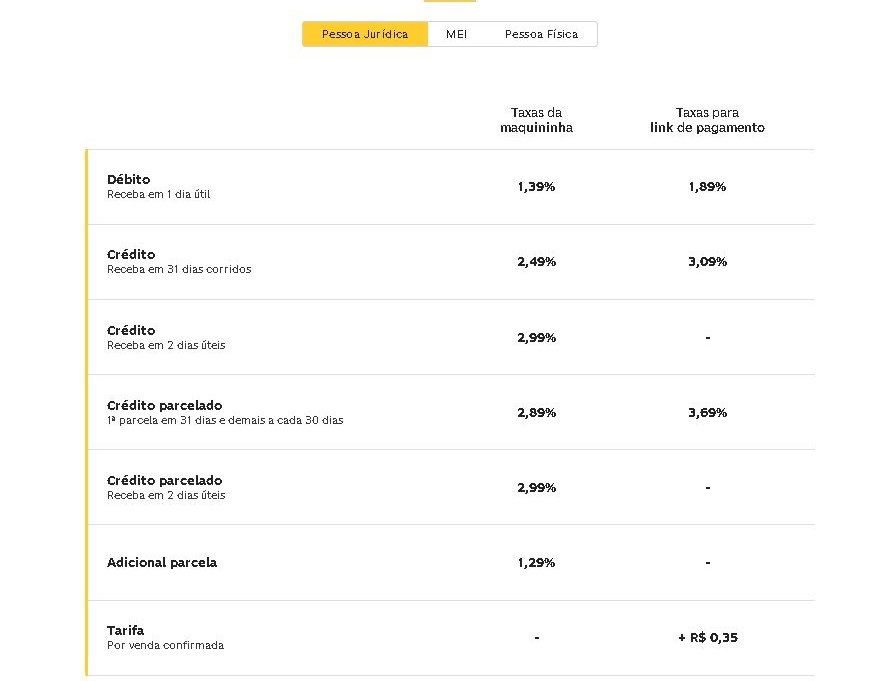Click the 1,39% débito maquininha rate
The image size is (895, 681).
coord(536,187)
